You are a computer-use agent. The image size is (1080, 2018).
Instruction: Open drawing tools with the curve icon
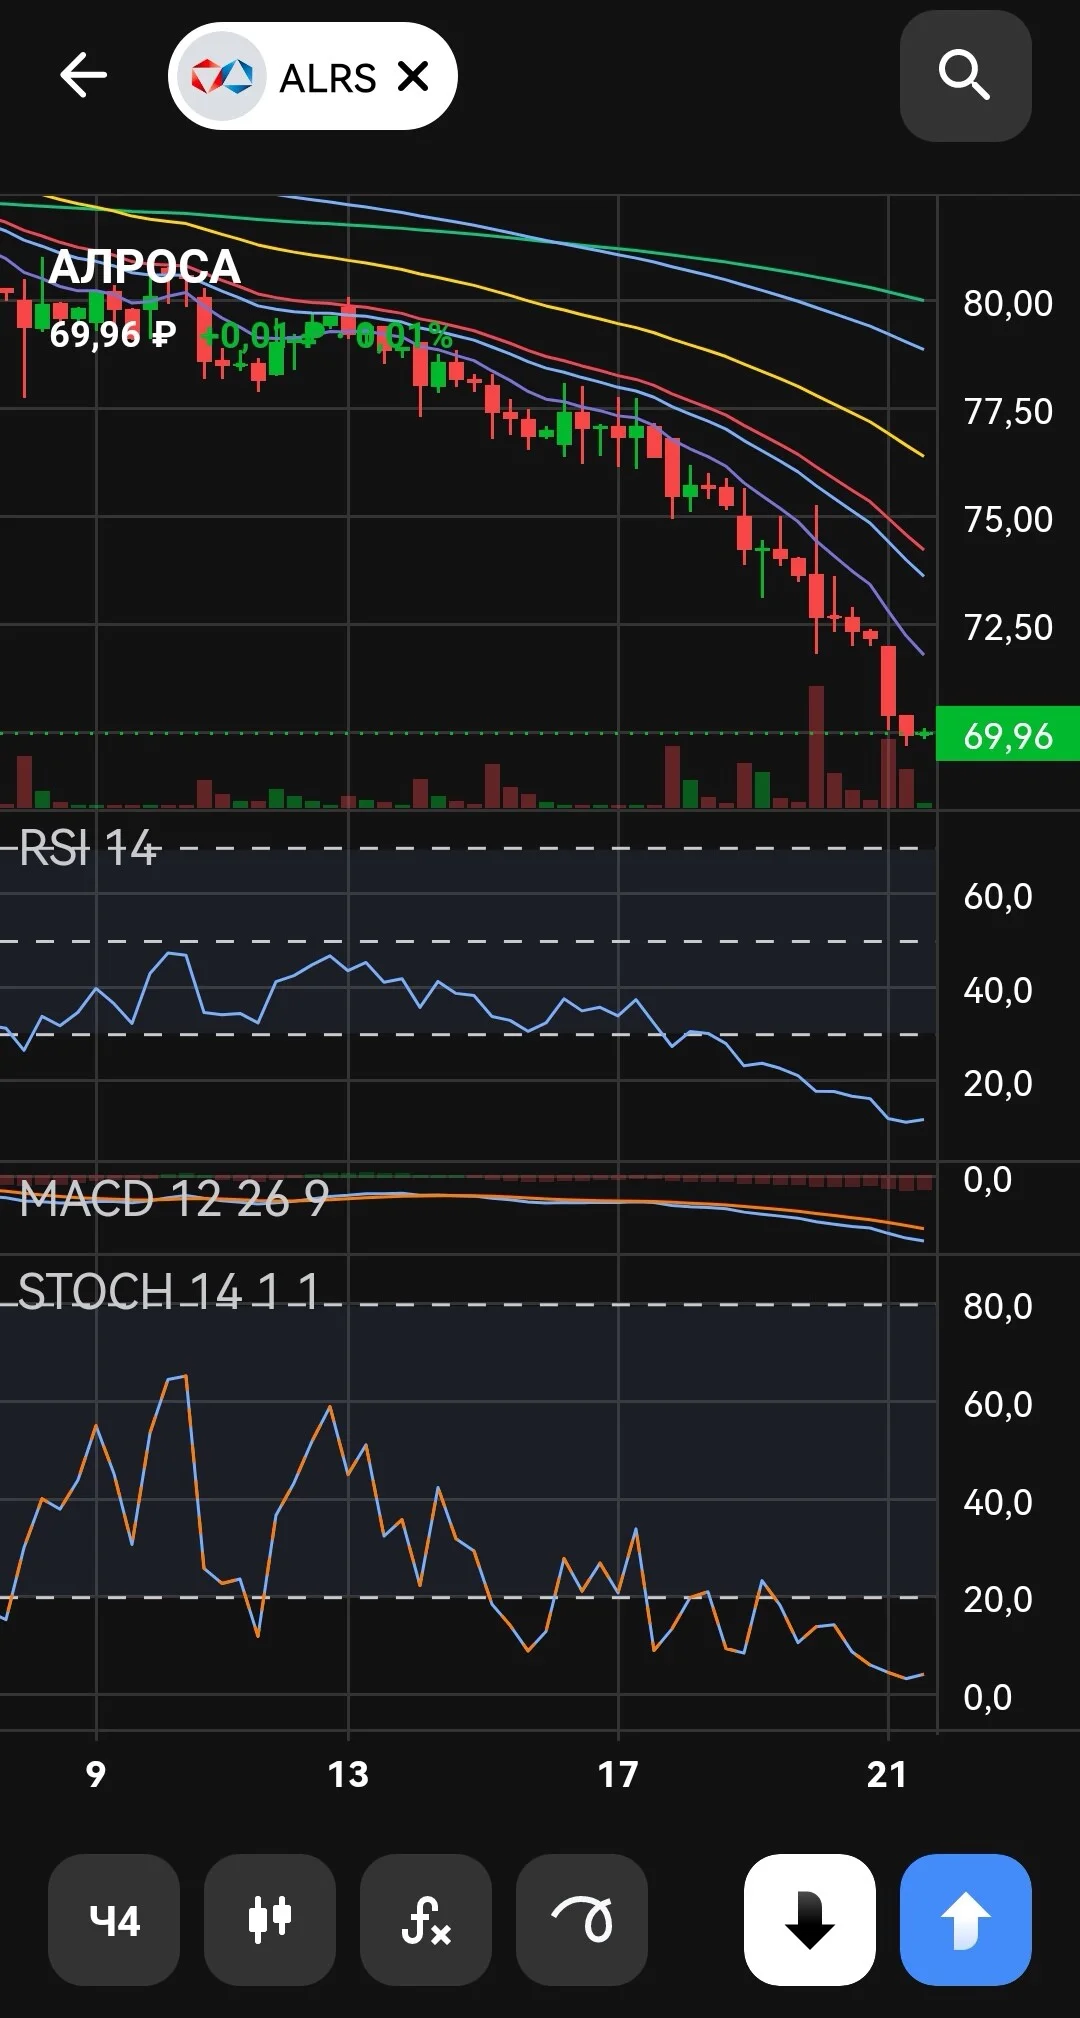tap(582, 1920)
